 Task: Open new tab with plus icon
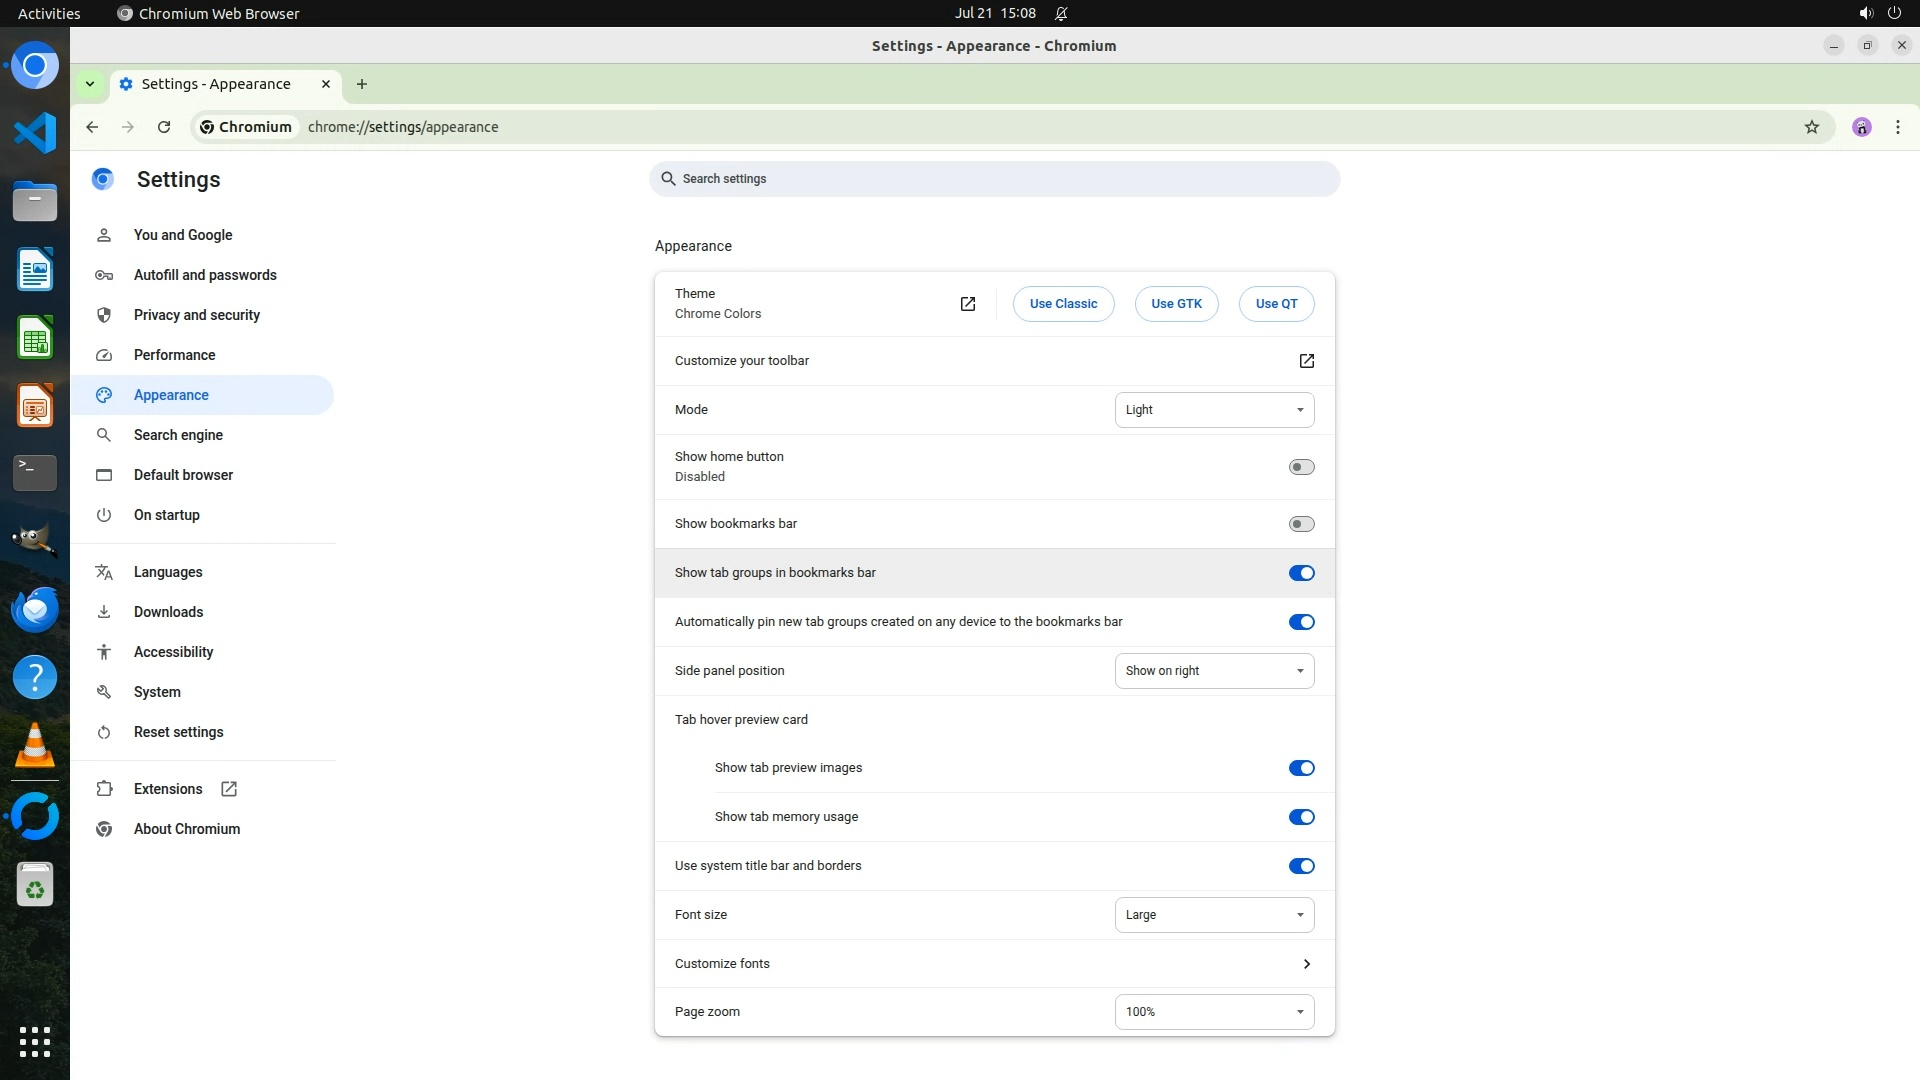[362, 84]
